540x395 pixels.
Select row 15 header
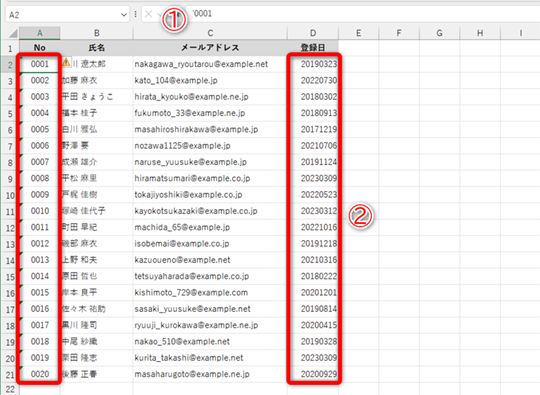[x=10, y=277]
